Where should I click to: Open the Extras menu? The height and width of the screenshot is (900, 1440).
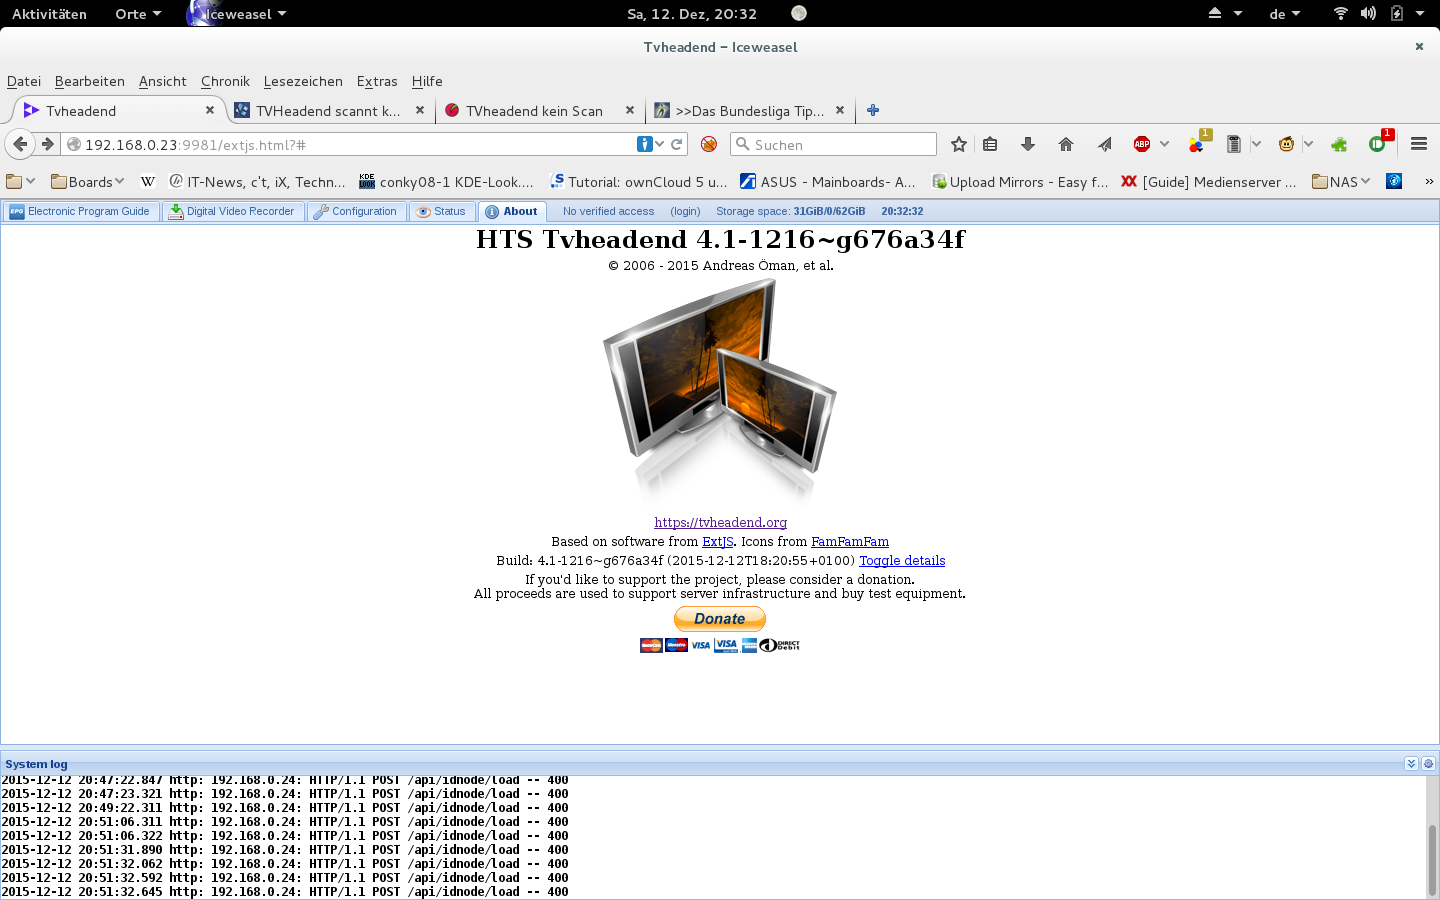(x=377, y=81)
